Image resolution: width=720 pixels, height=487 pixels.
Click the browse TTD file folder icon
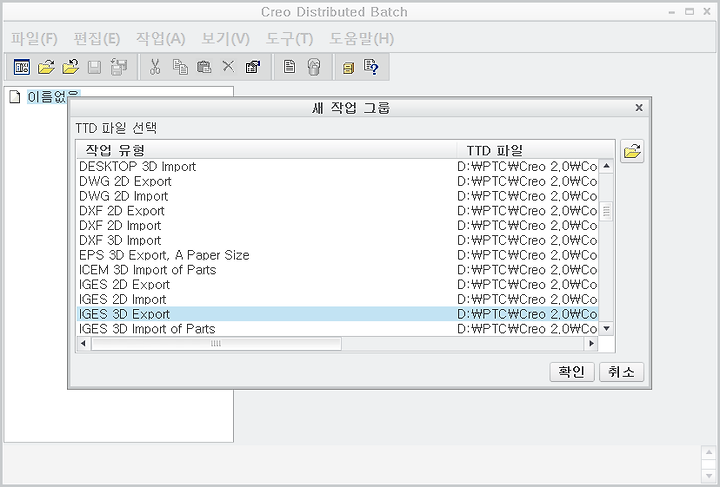point(632,151)
